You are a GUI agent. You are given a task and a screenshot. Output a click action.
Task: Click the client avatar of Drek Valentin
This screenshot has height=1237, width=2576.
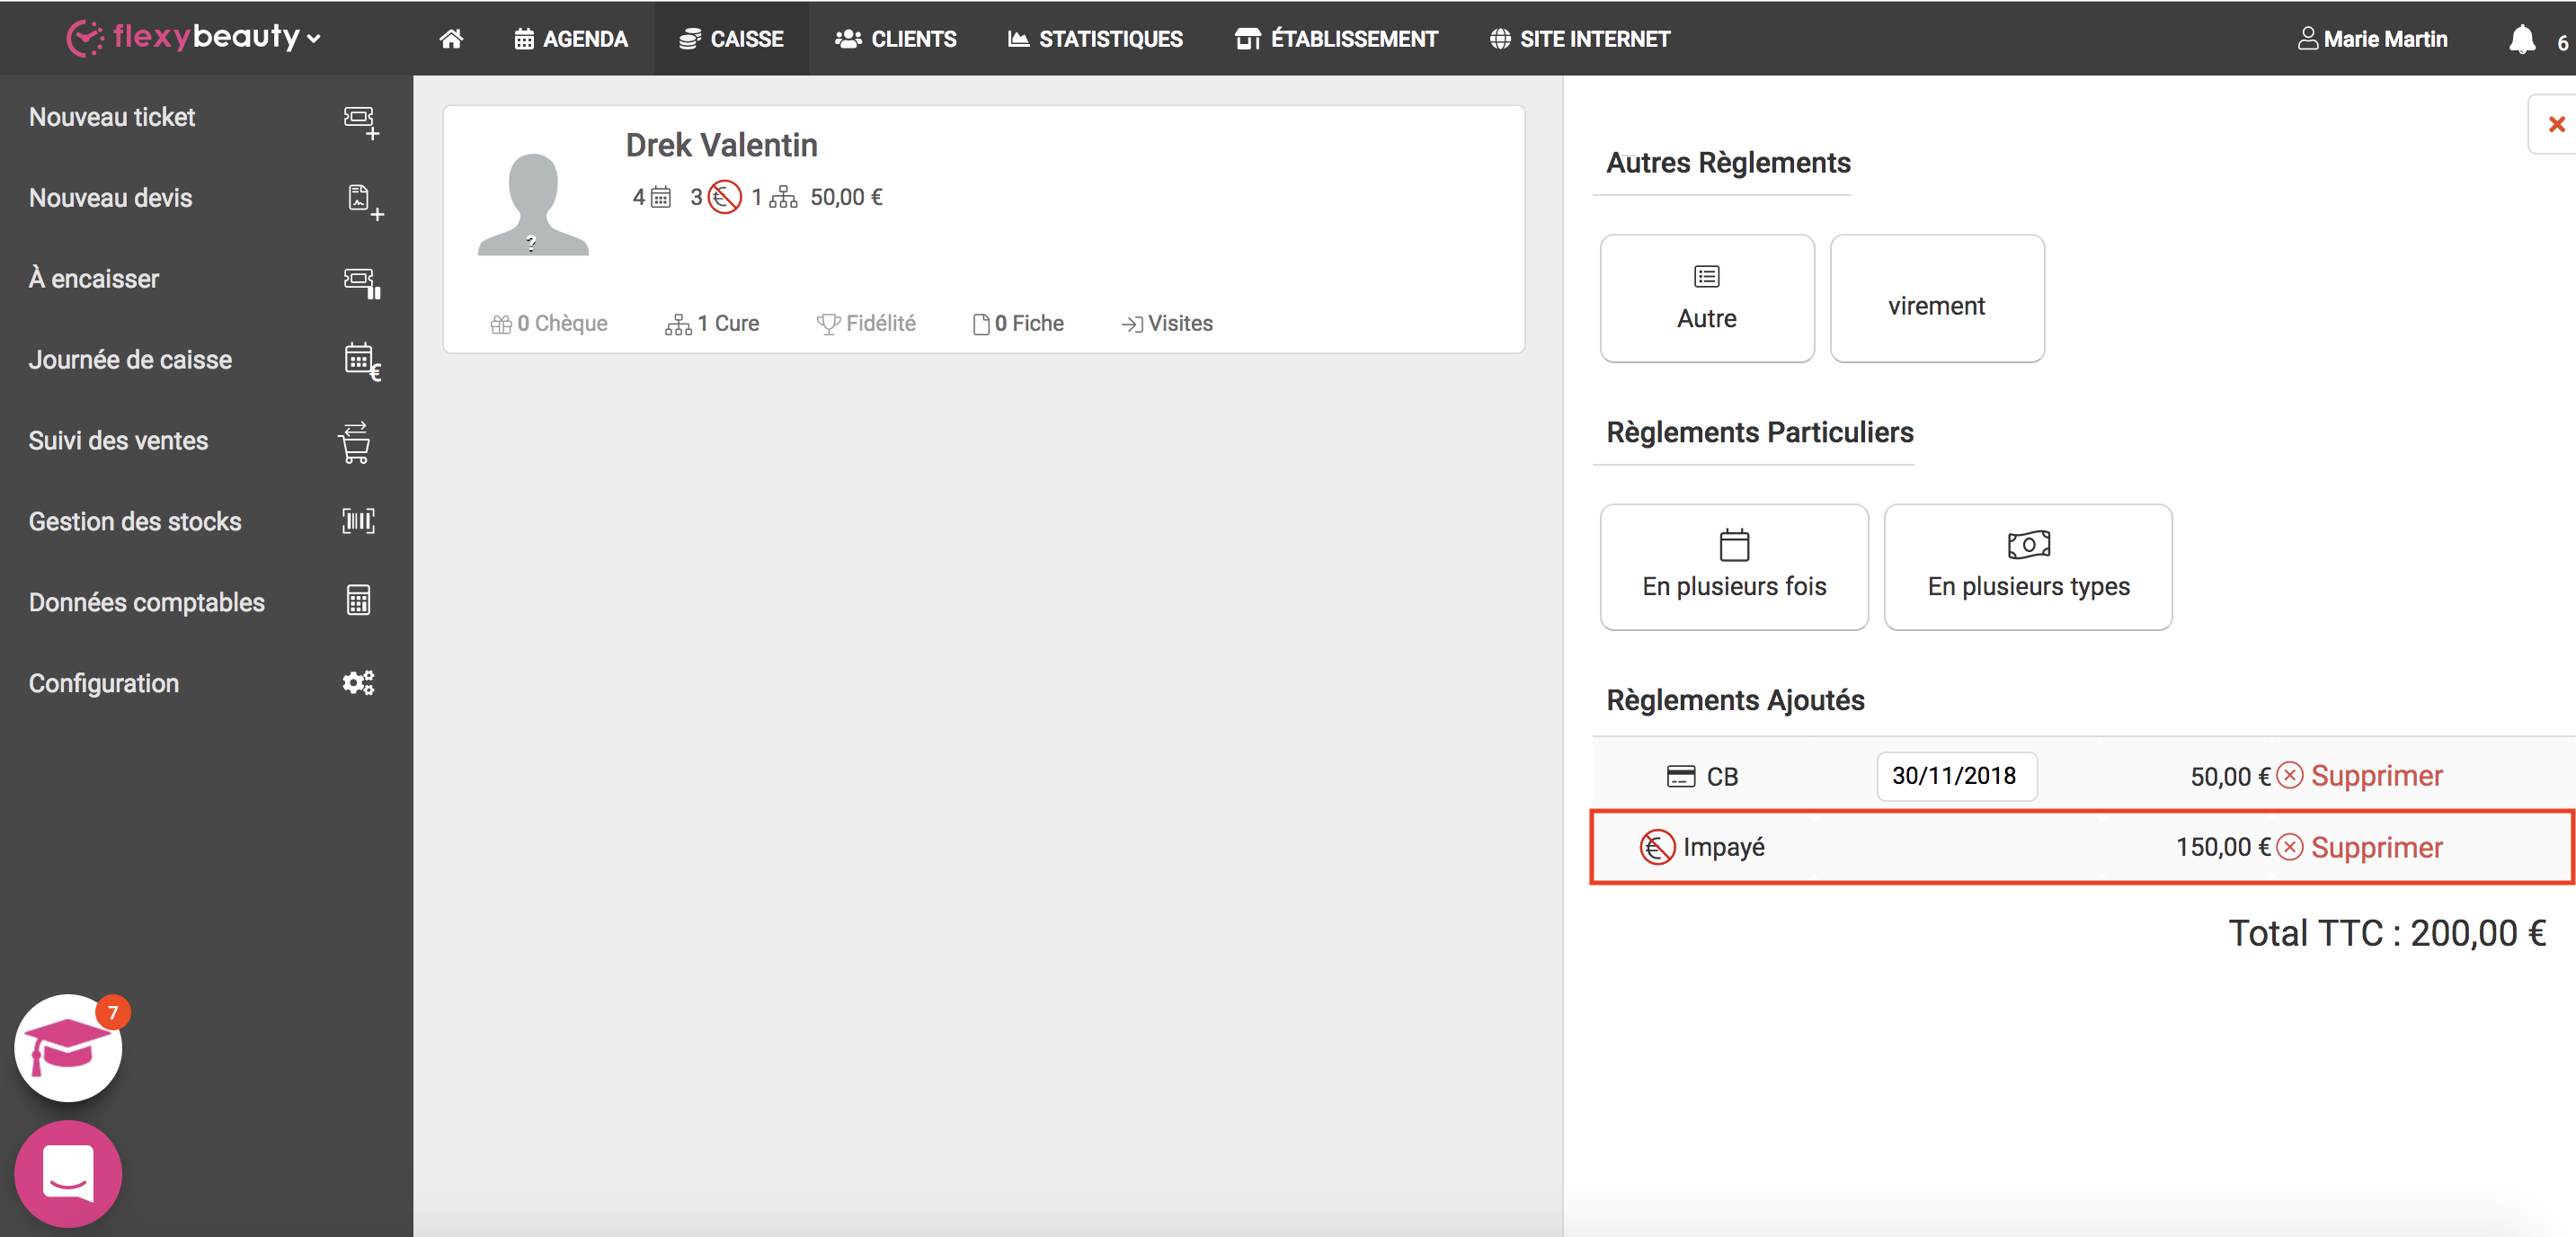533,204
